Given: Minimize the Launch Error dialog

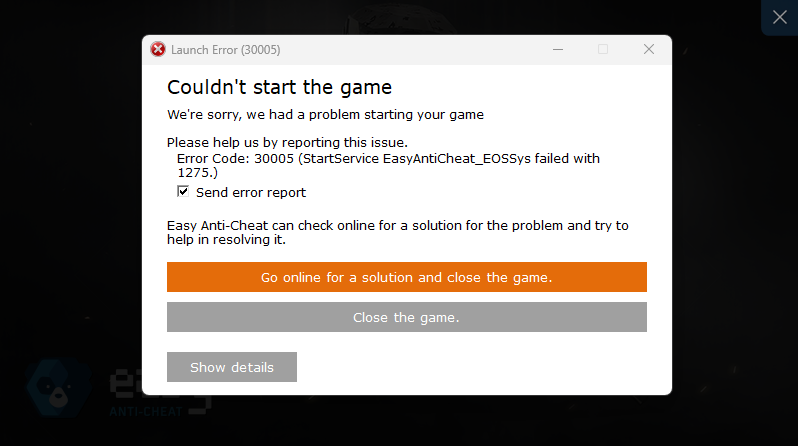Looking at the screenshot, I should (557, 49).
